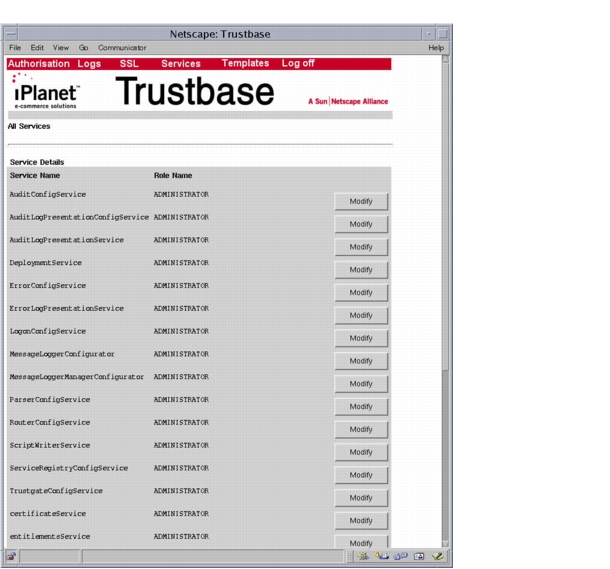This screenshot has width=610, height=569.
Task: Click the iPlanet logo
Action: 46,91
